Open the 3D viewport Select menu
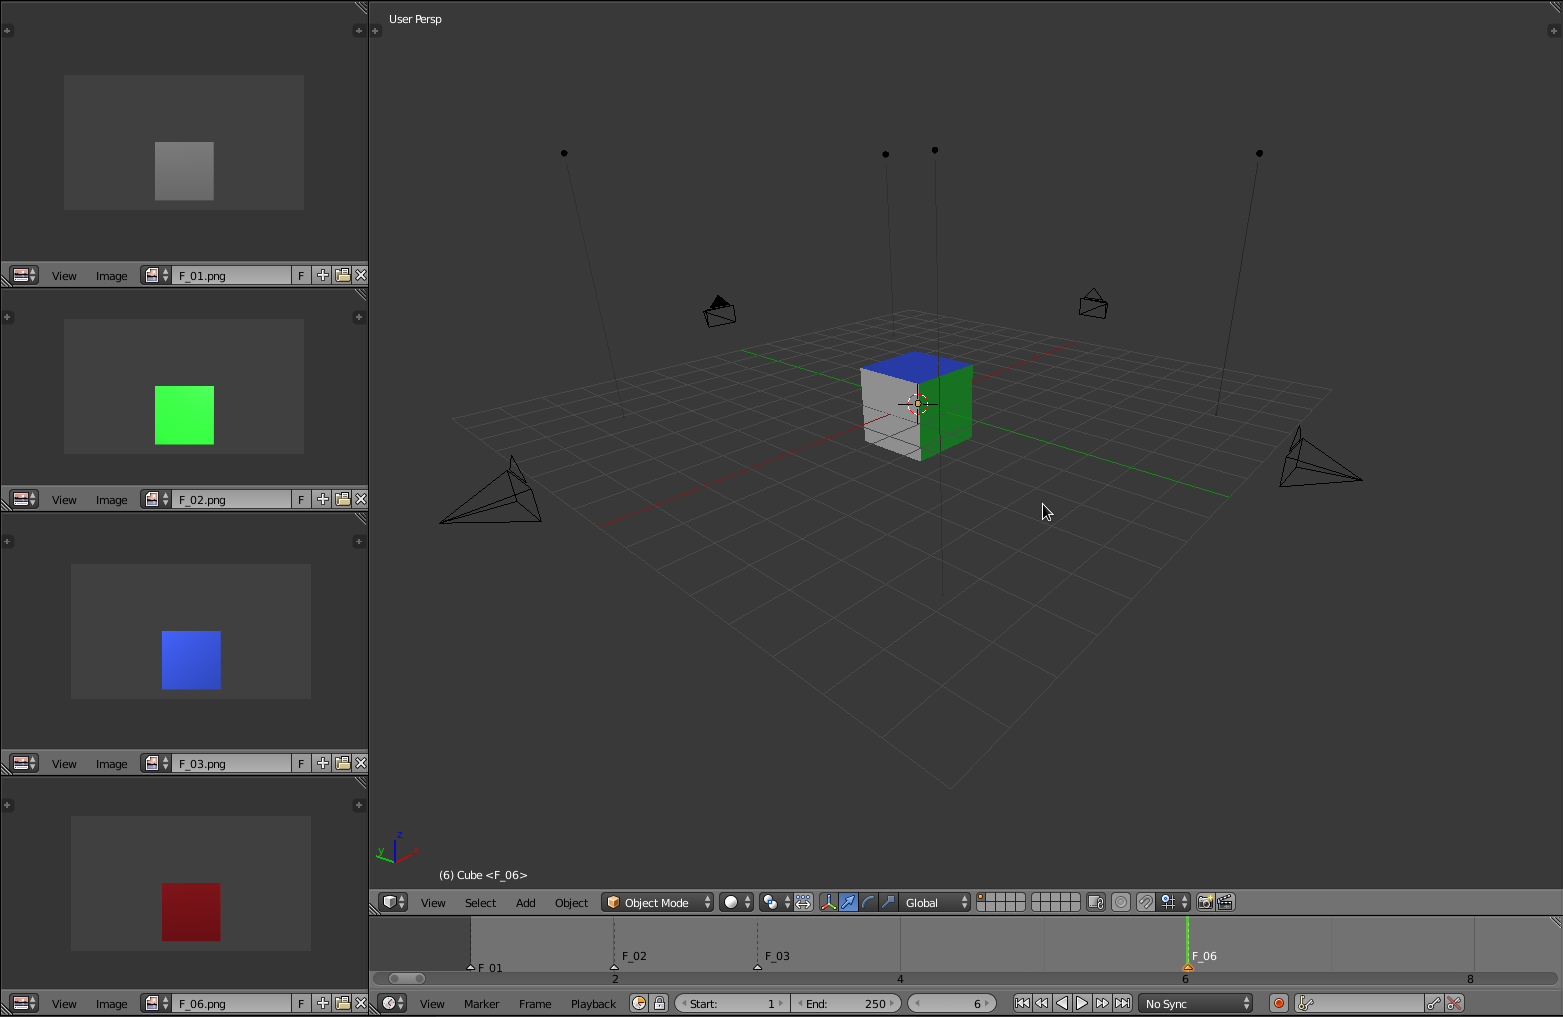Screen dimensions: 1563x1017 480,903
